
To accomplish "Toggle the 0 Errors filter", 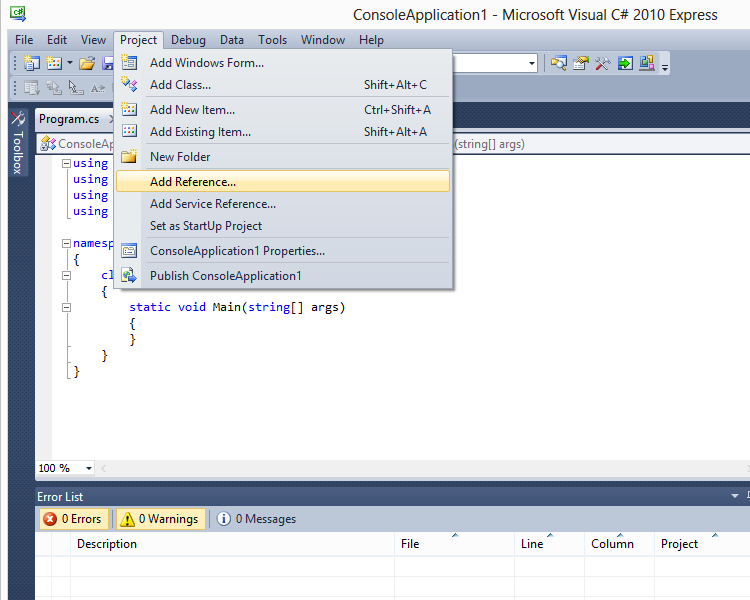I will point(74,519).
